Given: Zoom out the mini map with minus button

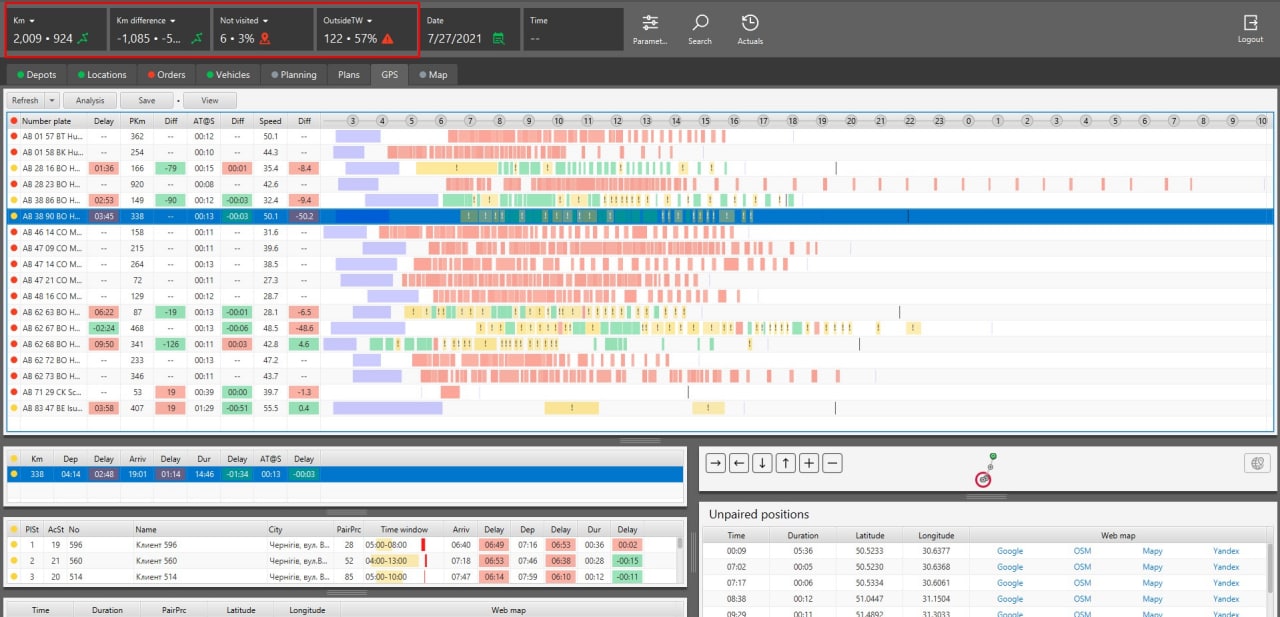Looking at the screenshot, I should coord(833,463).
